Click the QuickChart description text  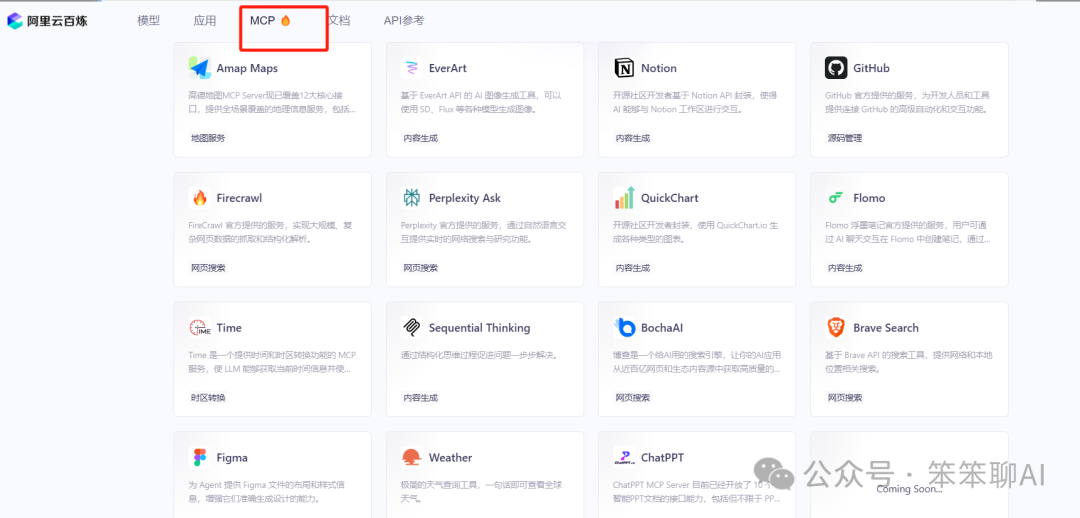coord(696,232)
